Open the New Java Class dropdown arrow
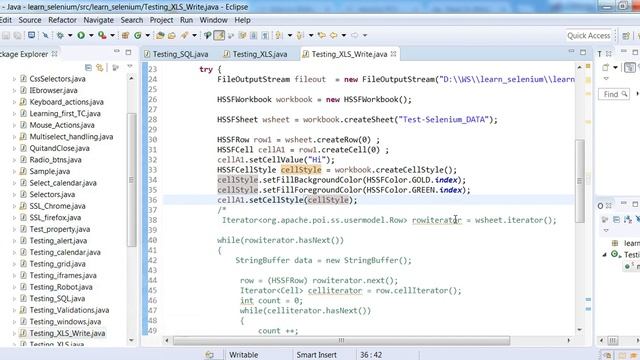640x360 pixels. pos(147,36)
